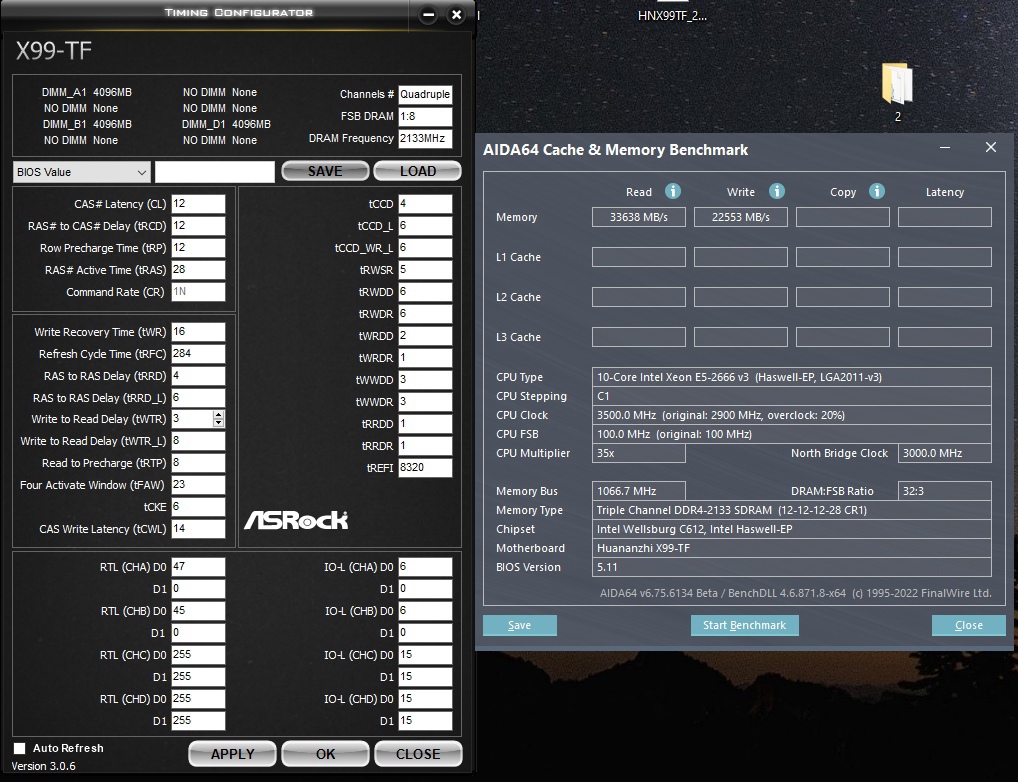Click the Channels # Quadruple field
Viewport: 1018px width, 782px height.
tap(425, 94)
